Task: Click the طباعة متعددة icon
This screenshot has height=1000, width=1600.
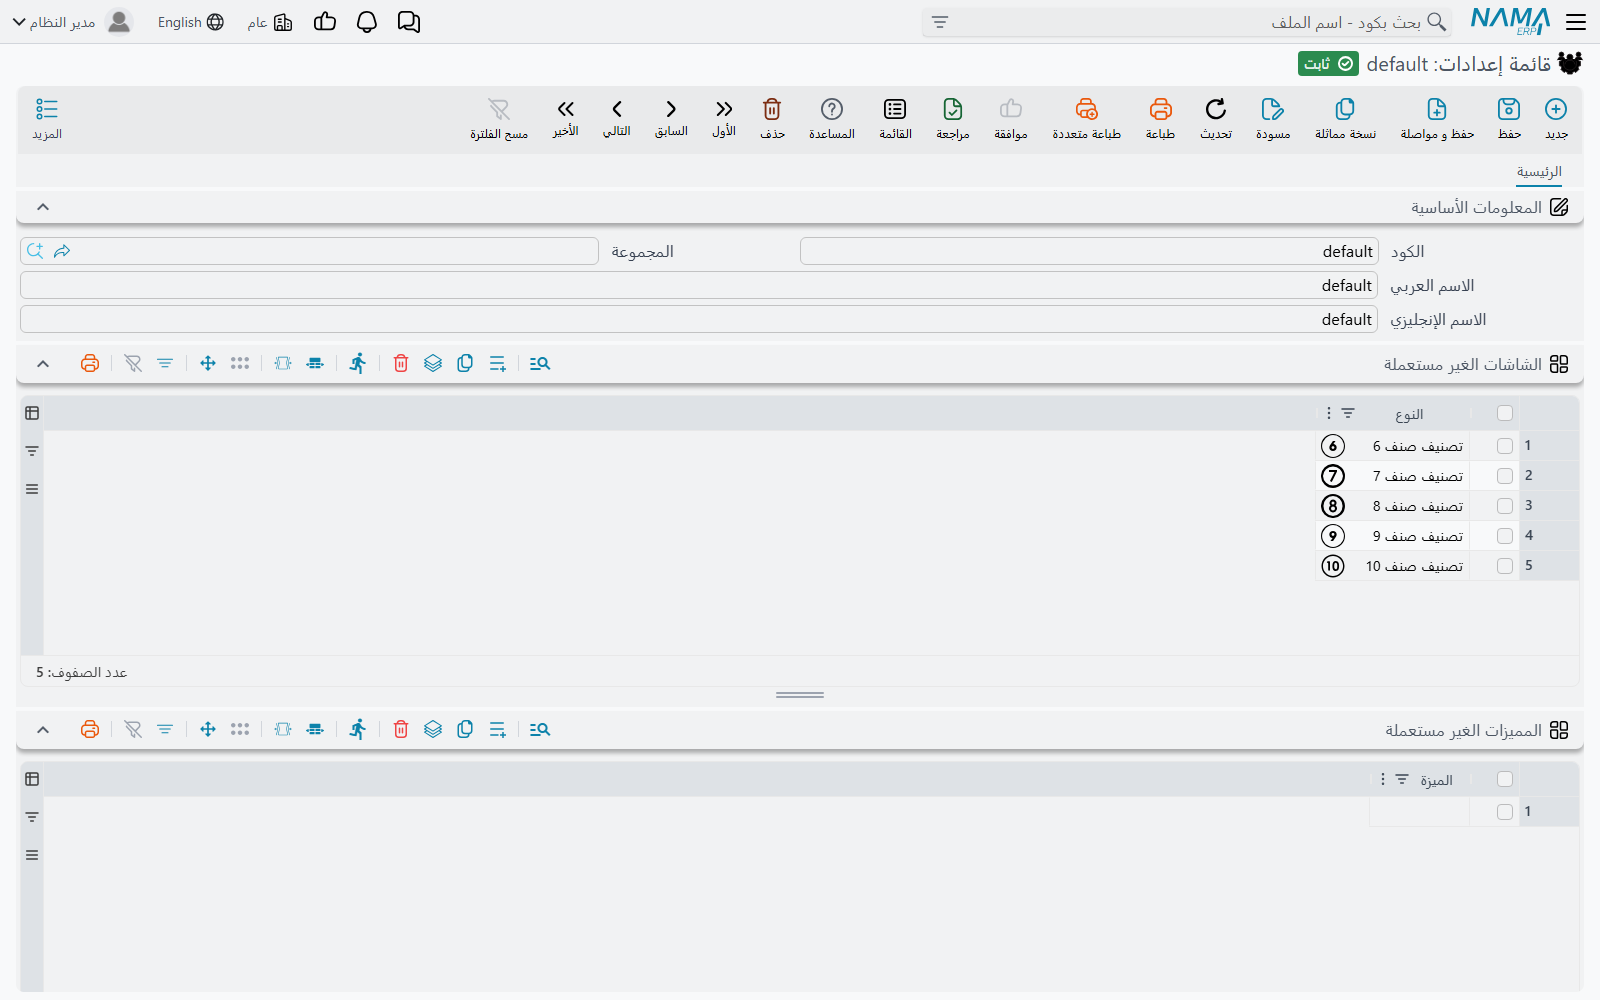Action: [x=1086, y=109]
